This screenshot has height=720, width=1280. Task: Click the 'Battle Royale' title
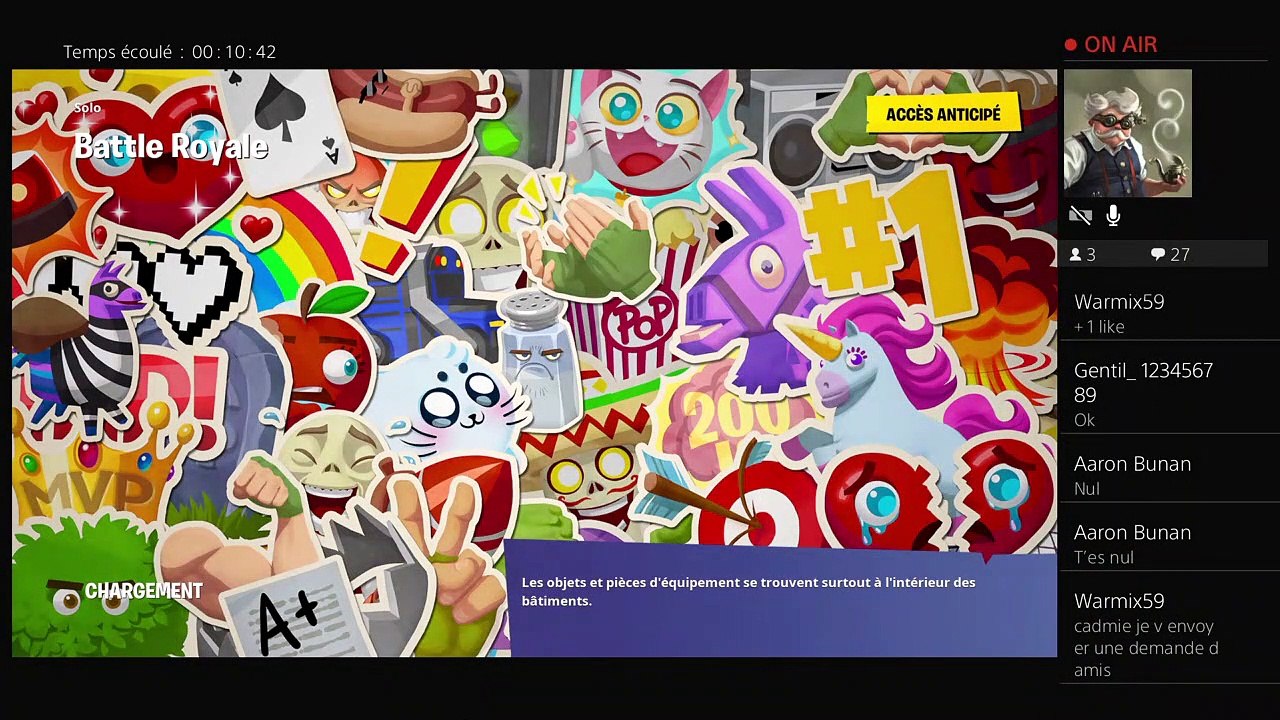pos(171,147)
